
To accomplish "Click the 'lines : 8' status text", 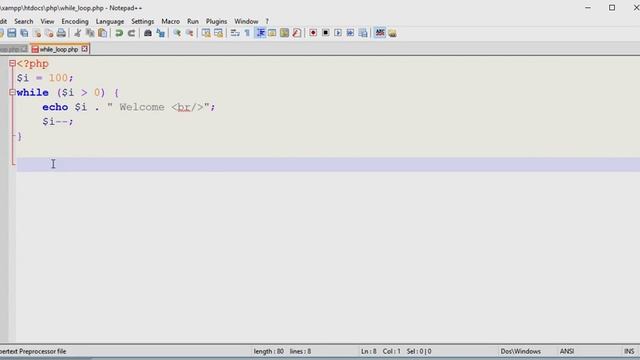I will click(300, 351).
